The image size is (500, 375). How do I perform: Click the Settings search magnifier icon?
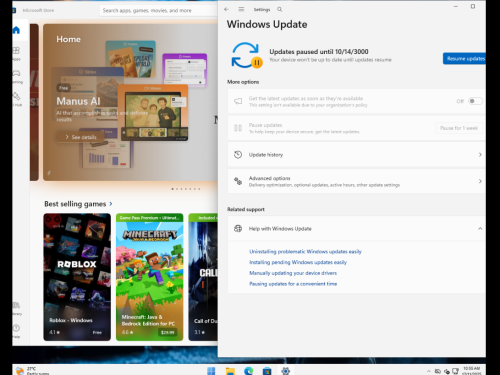(x=280, y=9)
